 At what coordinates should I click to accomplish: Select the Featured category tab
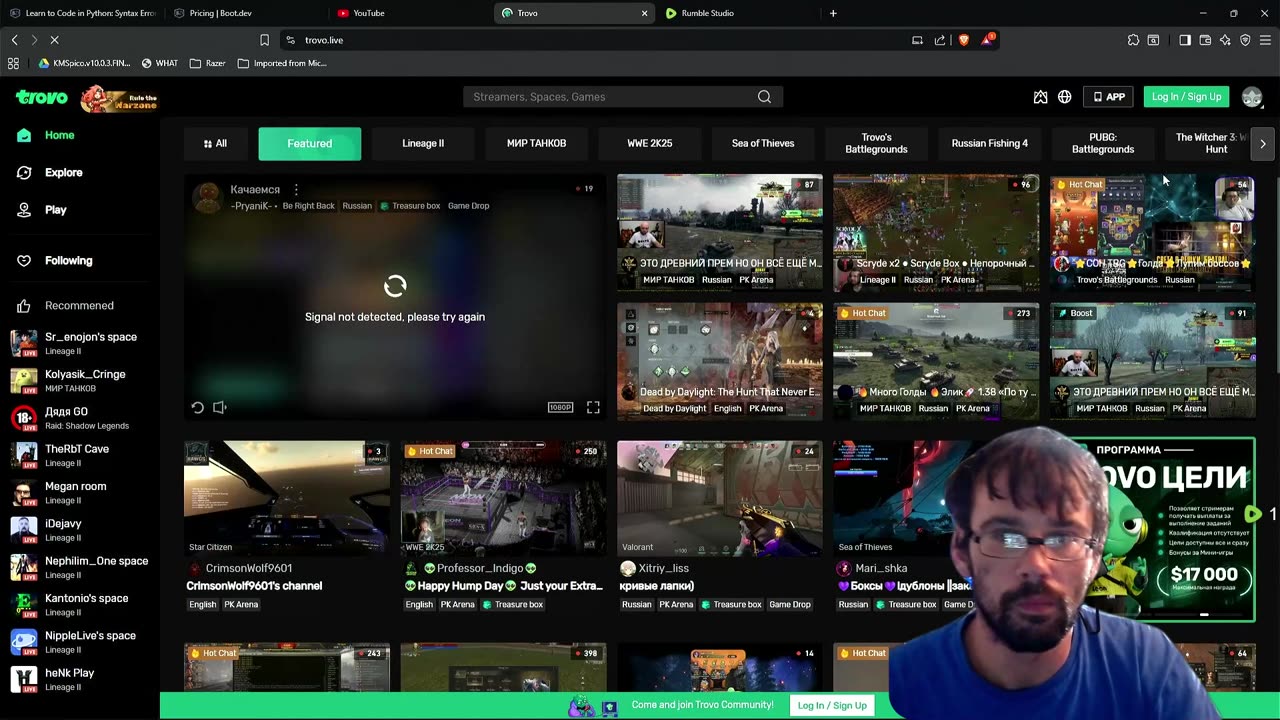click(310, 143)
